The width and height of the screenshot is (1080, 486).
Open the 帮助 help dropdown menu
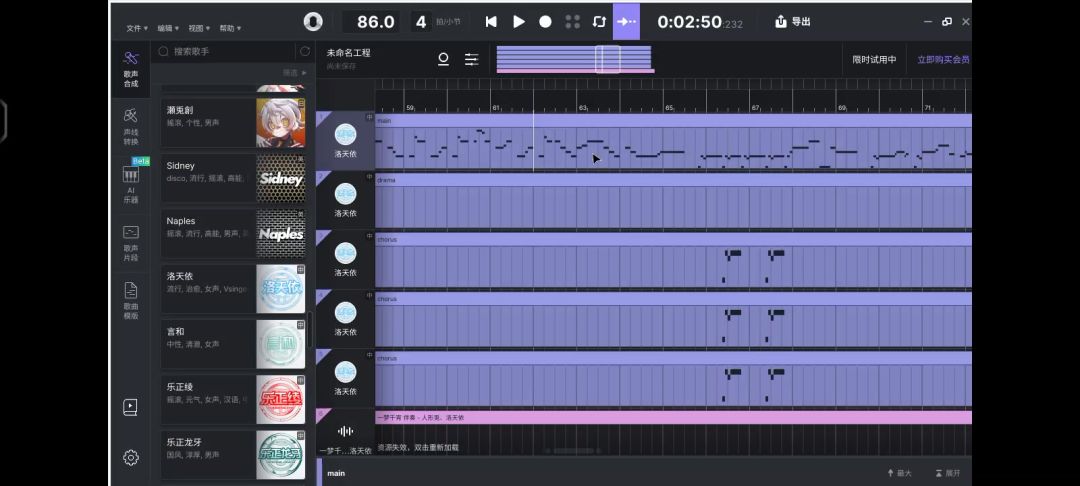[229, 29]
